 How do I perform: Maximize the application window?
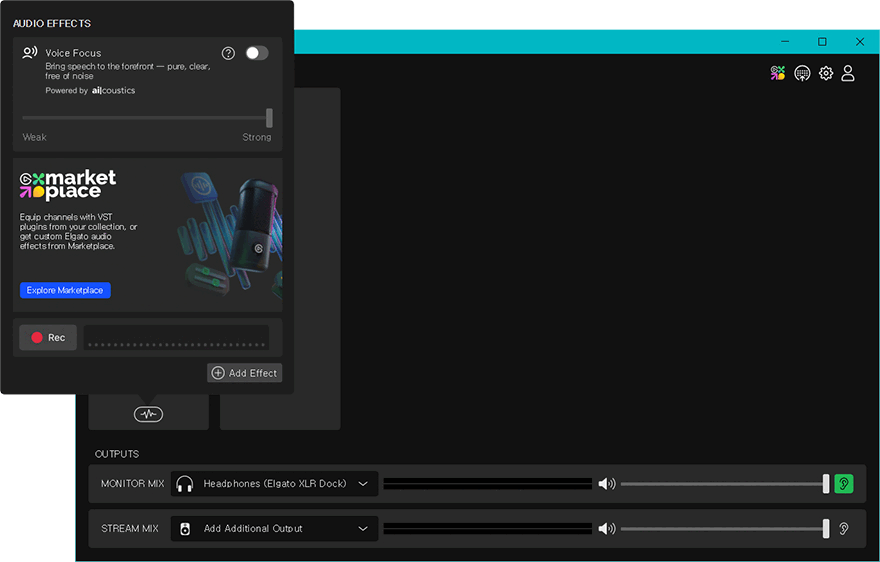(822, 42)
